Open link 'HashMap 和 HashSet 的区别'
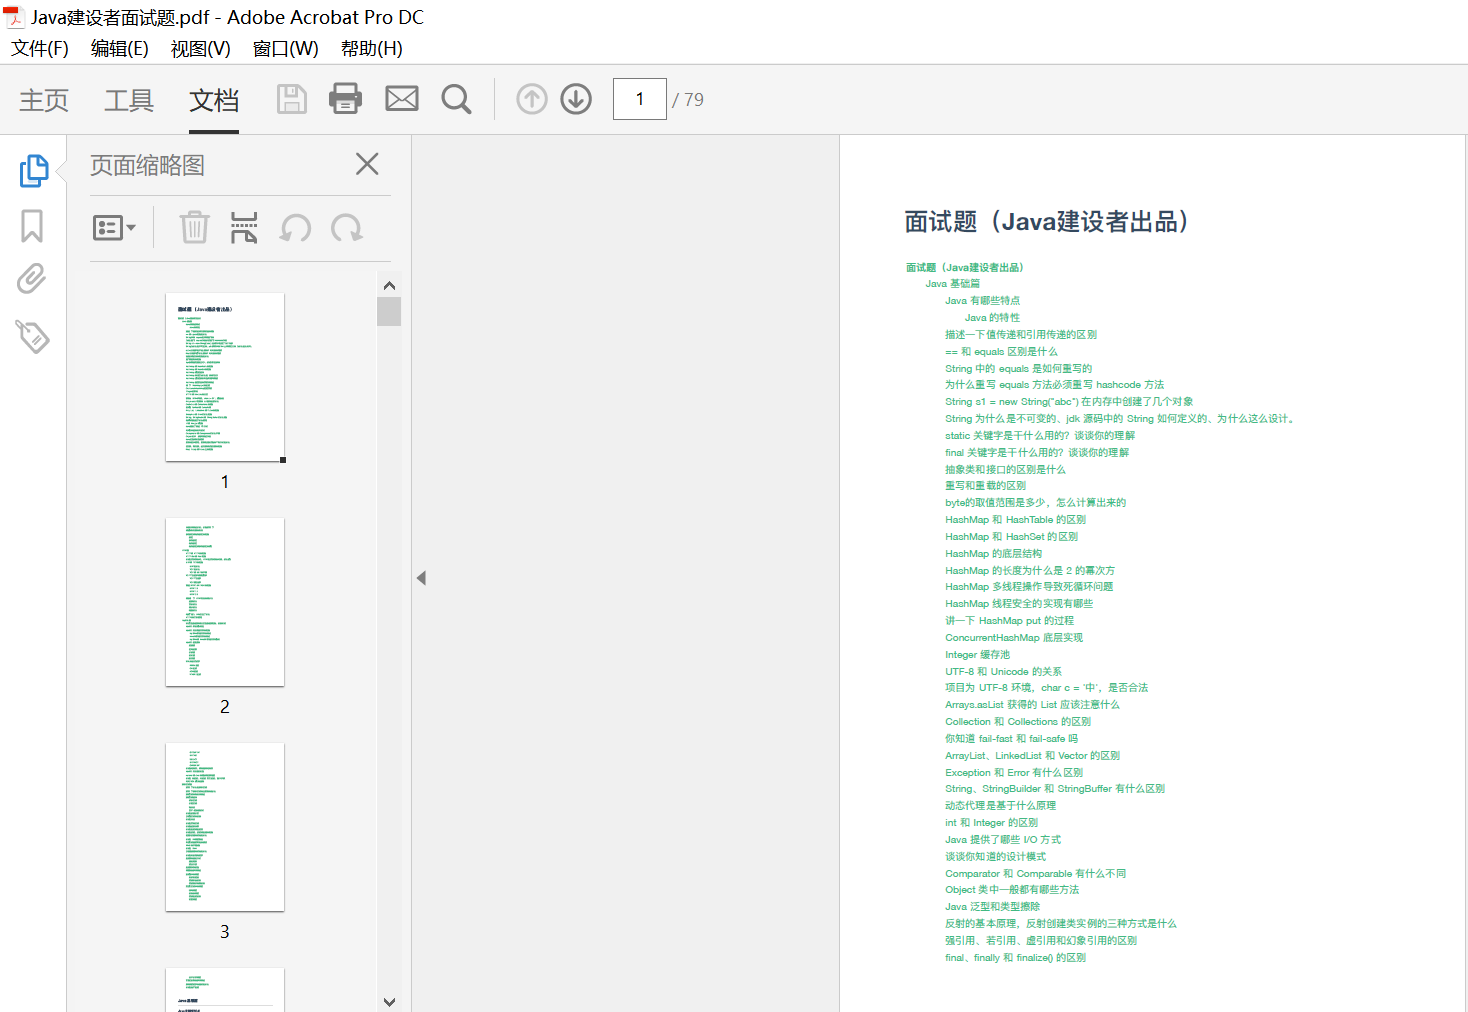This screenshot has width=1468, height=1012. tap(1012, 537)
